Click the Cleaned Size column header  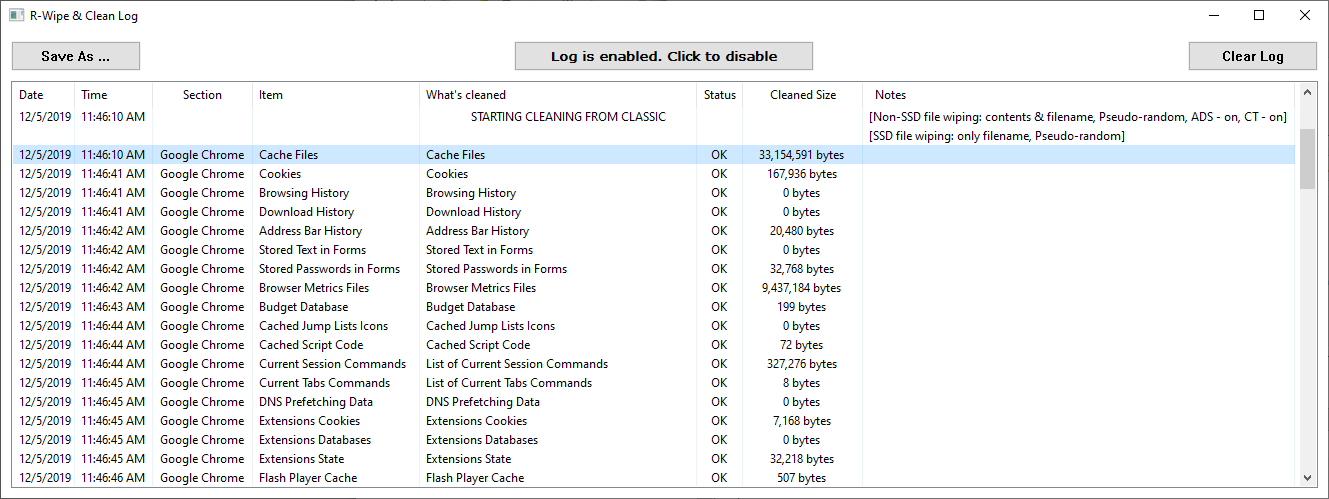click(803, 95)
